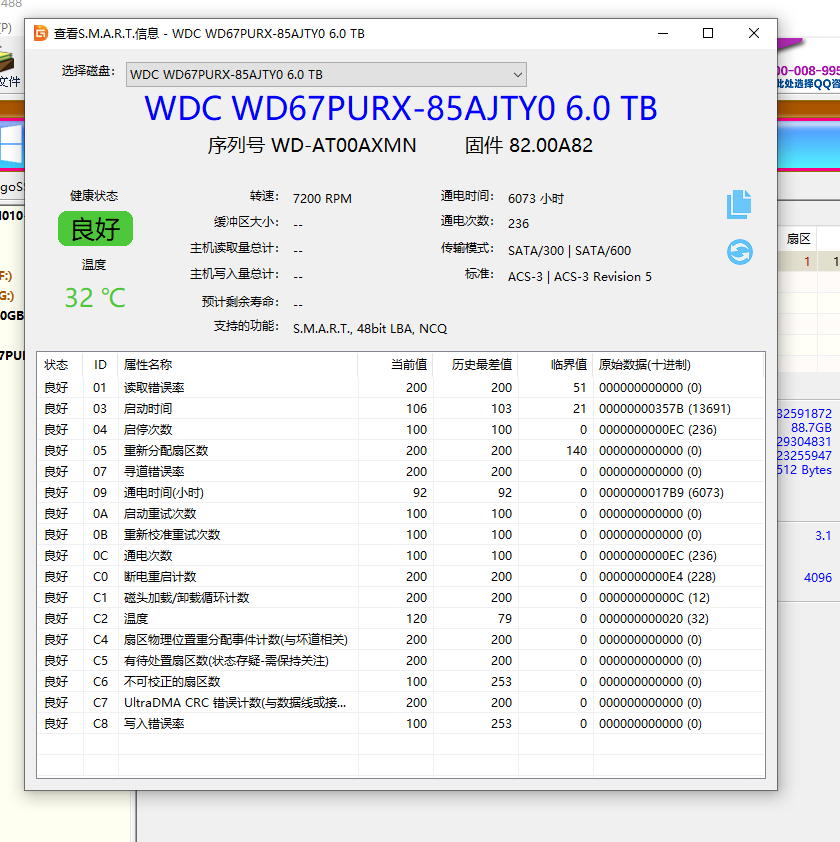Click the app icon in title bar

(41, 33)
